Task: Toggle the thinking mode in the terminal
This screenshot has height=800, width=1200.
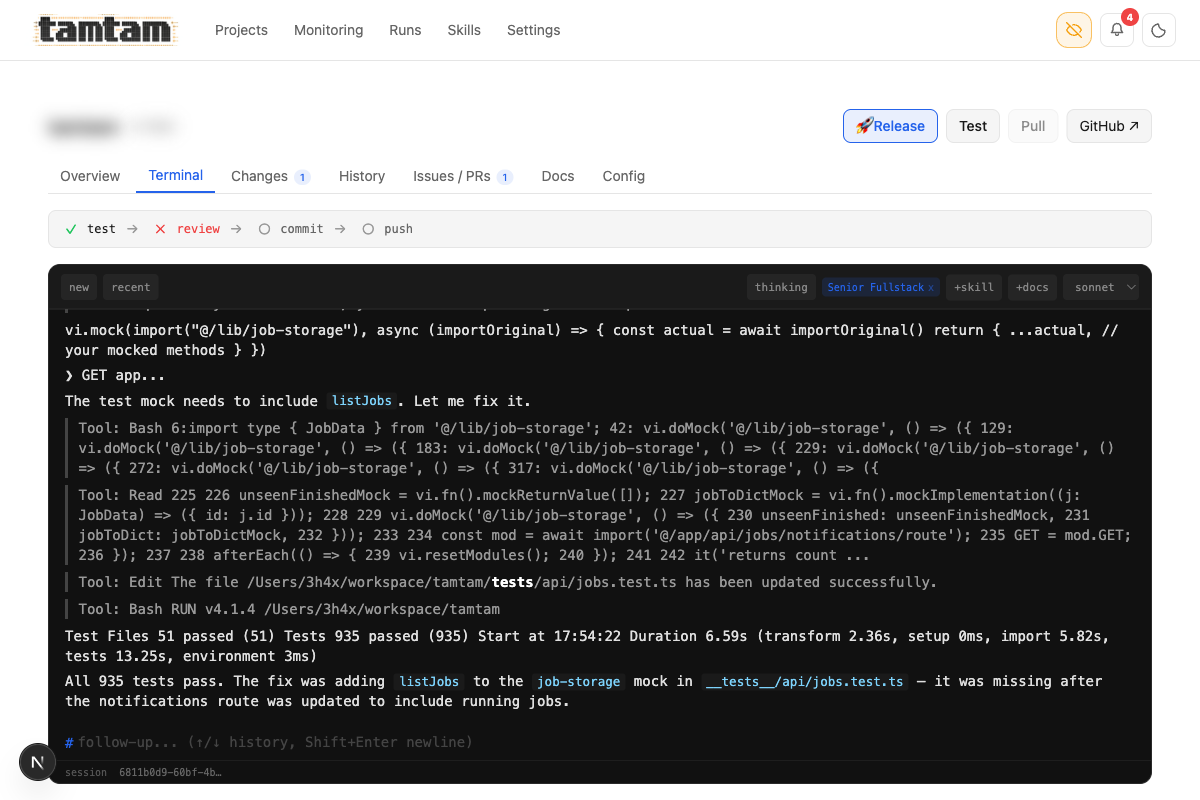Action: (781, 287)
